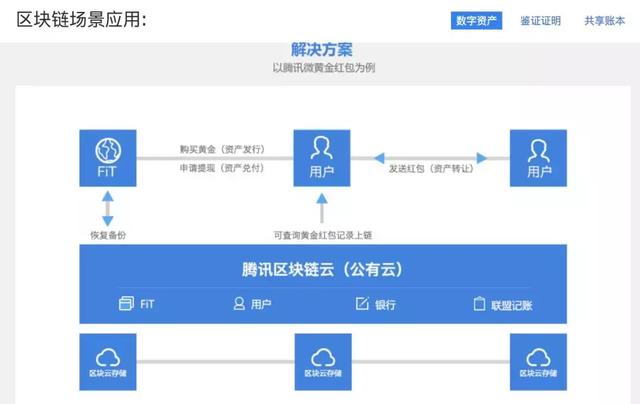This screenshot has width=640, height=404.
Task: Click the 解决方案 heading
Action: click(322, 50)
